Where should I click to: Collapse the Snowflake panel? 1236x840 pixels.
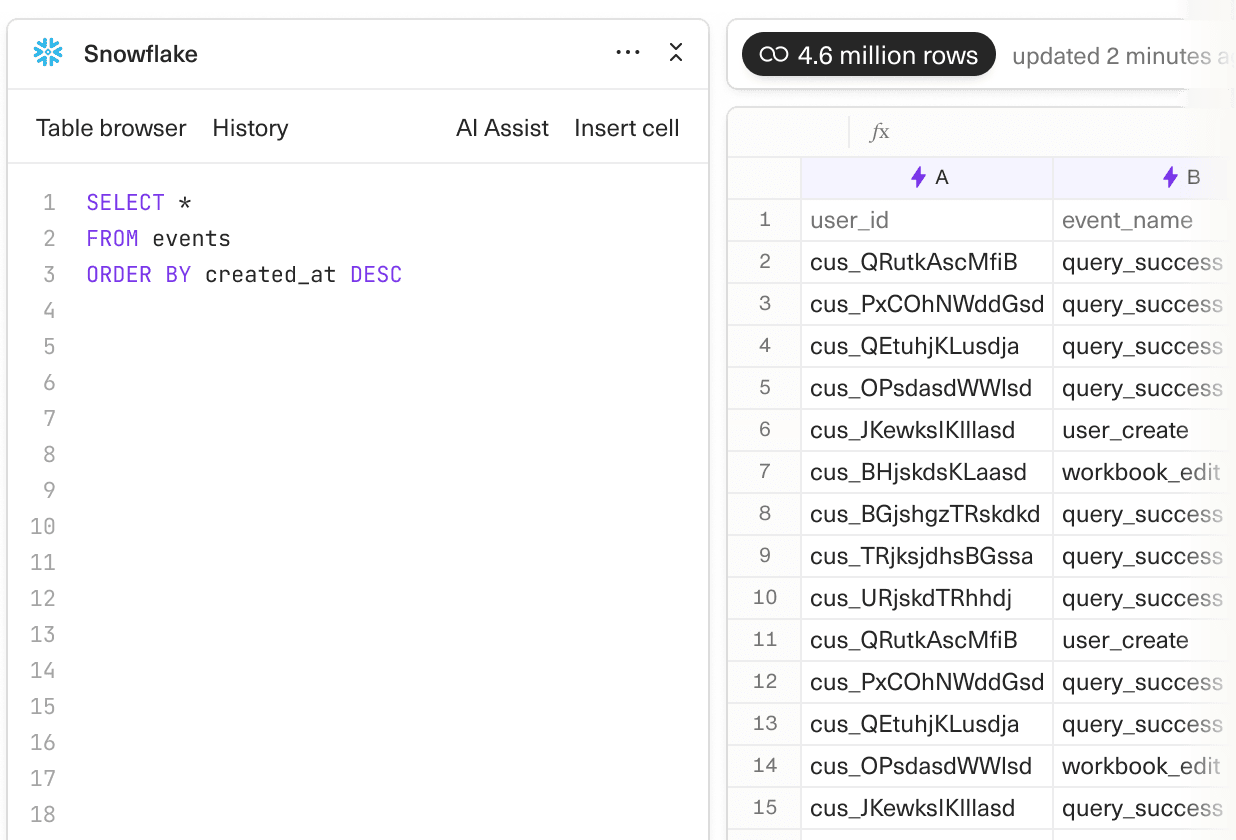coord(676,54)
